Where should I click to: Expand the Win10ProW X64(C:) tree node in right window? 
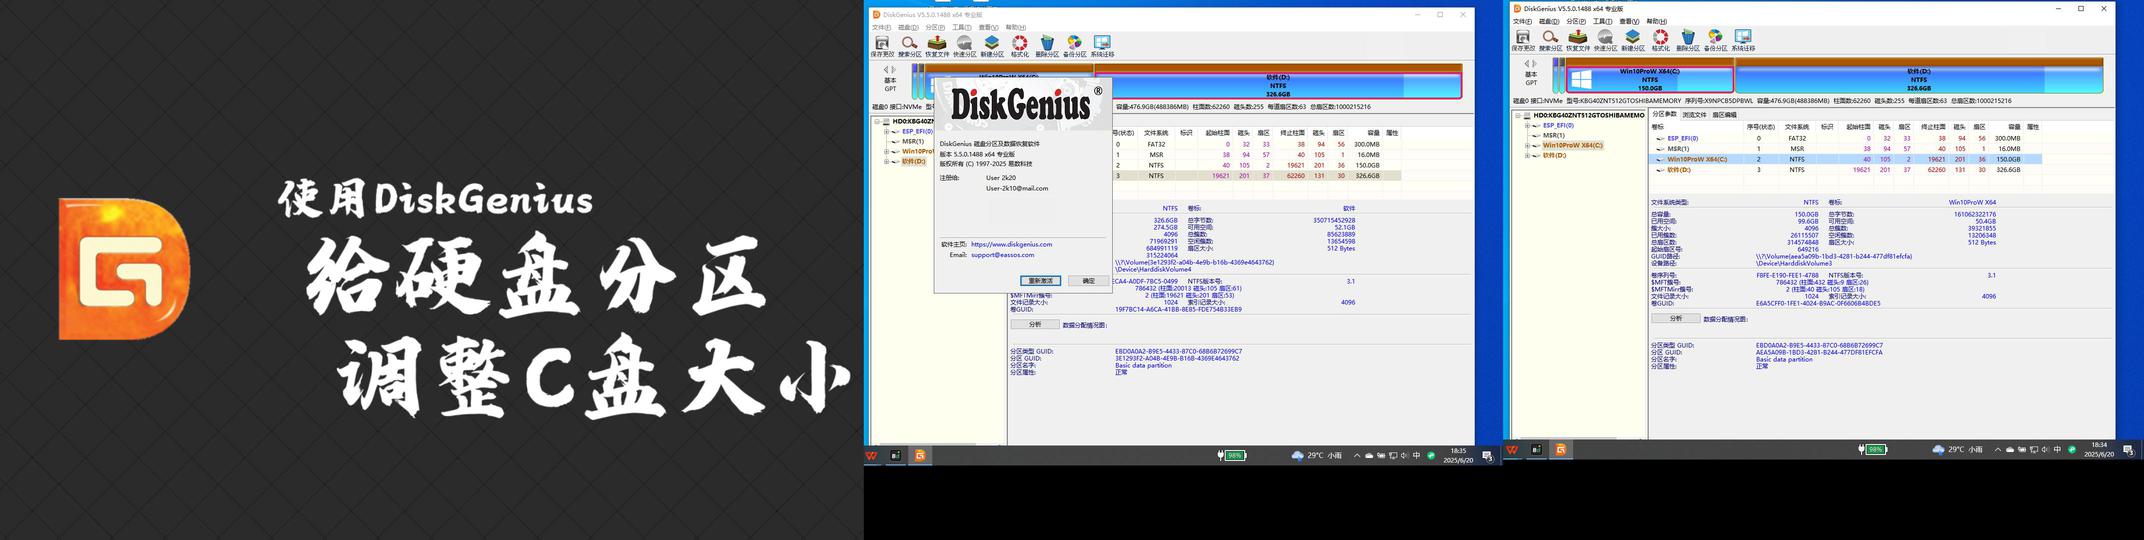tap(1527, 146)
